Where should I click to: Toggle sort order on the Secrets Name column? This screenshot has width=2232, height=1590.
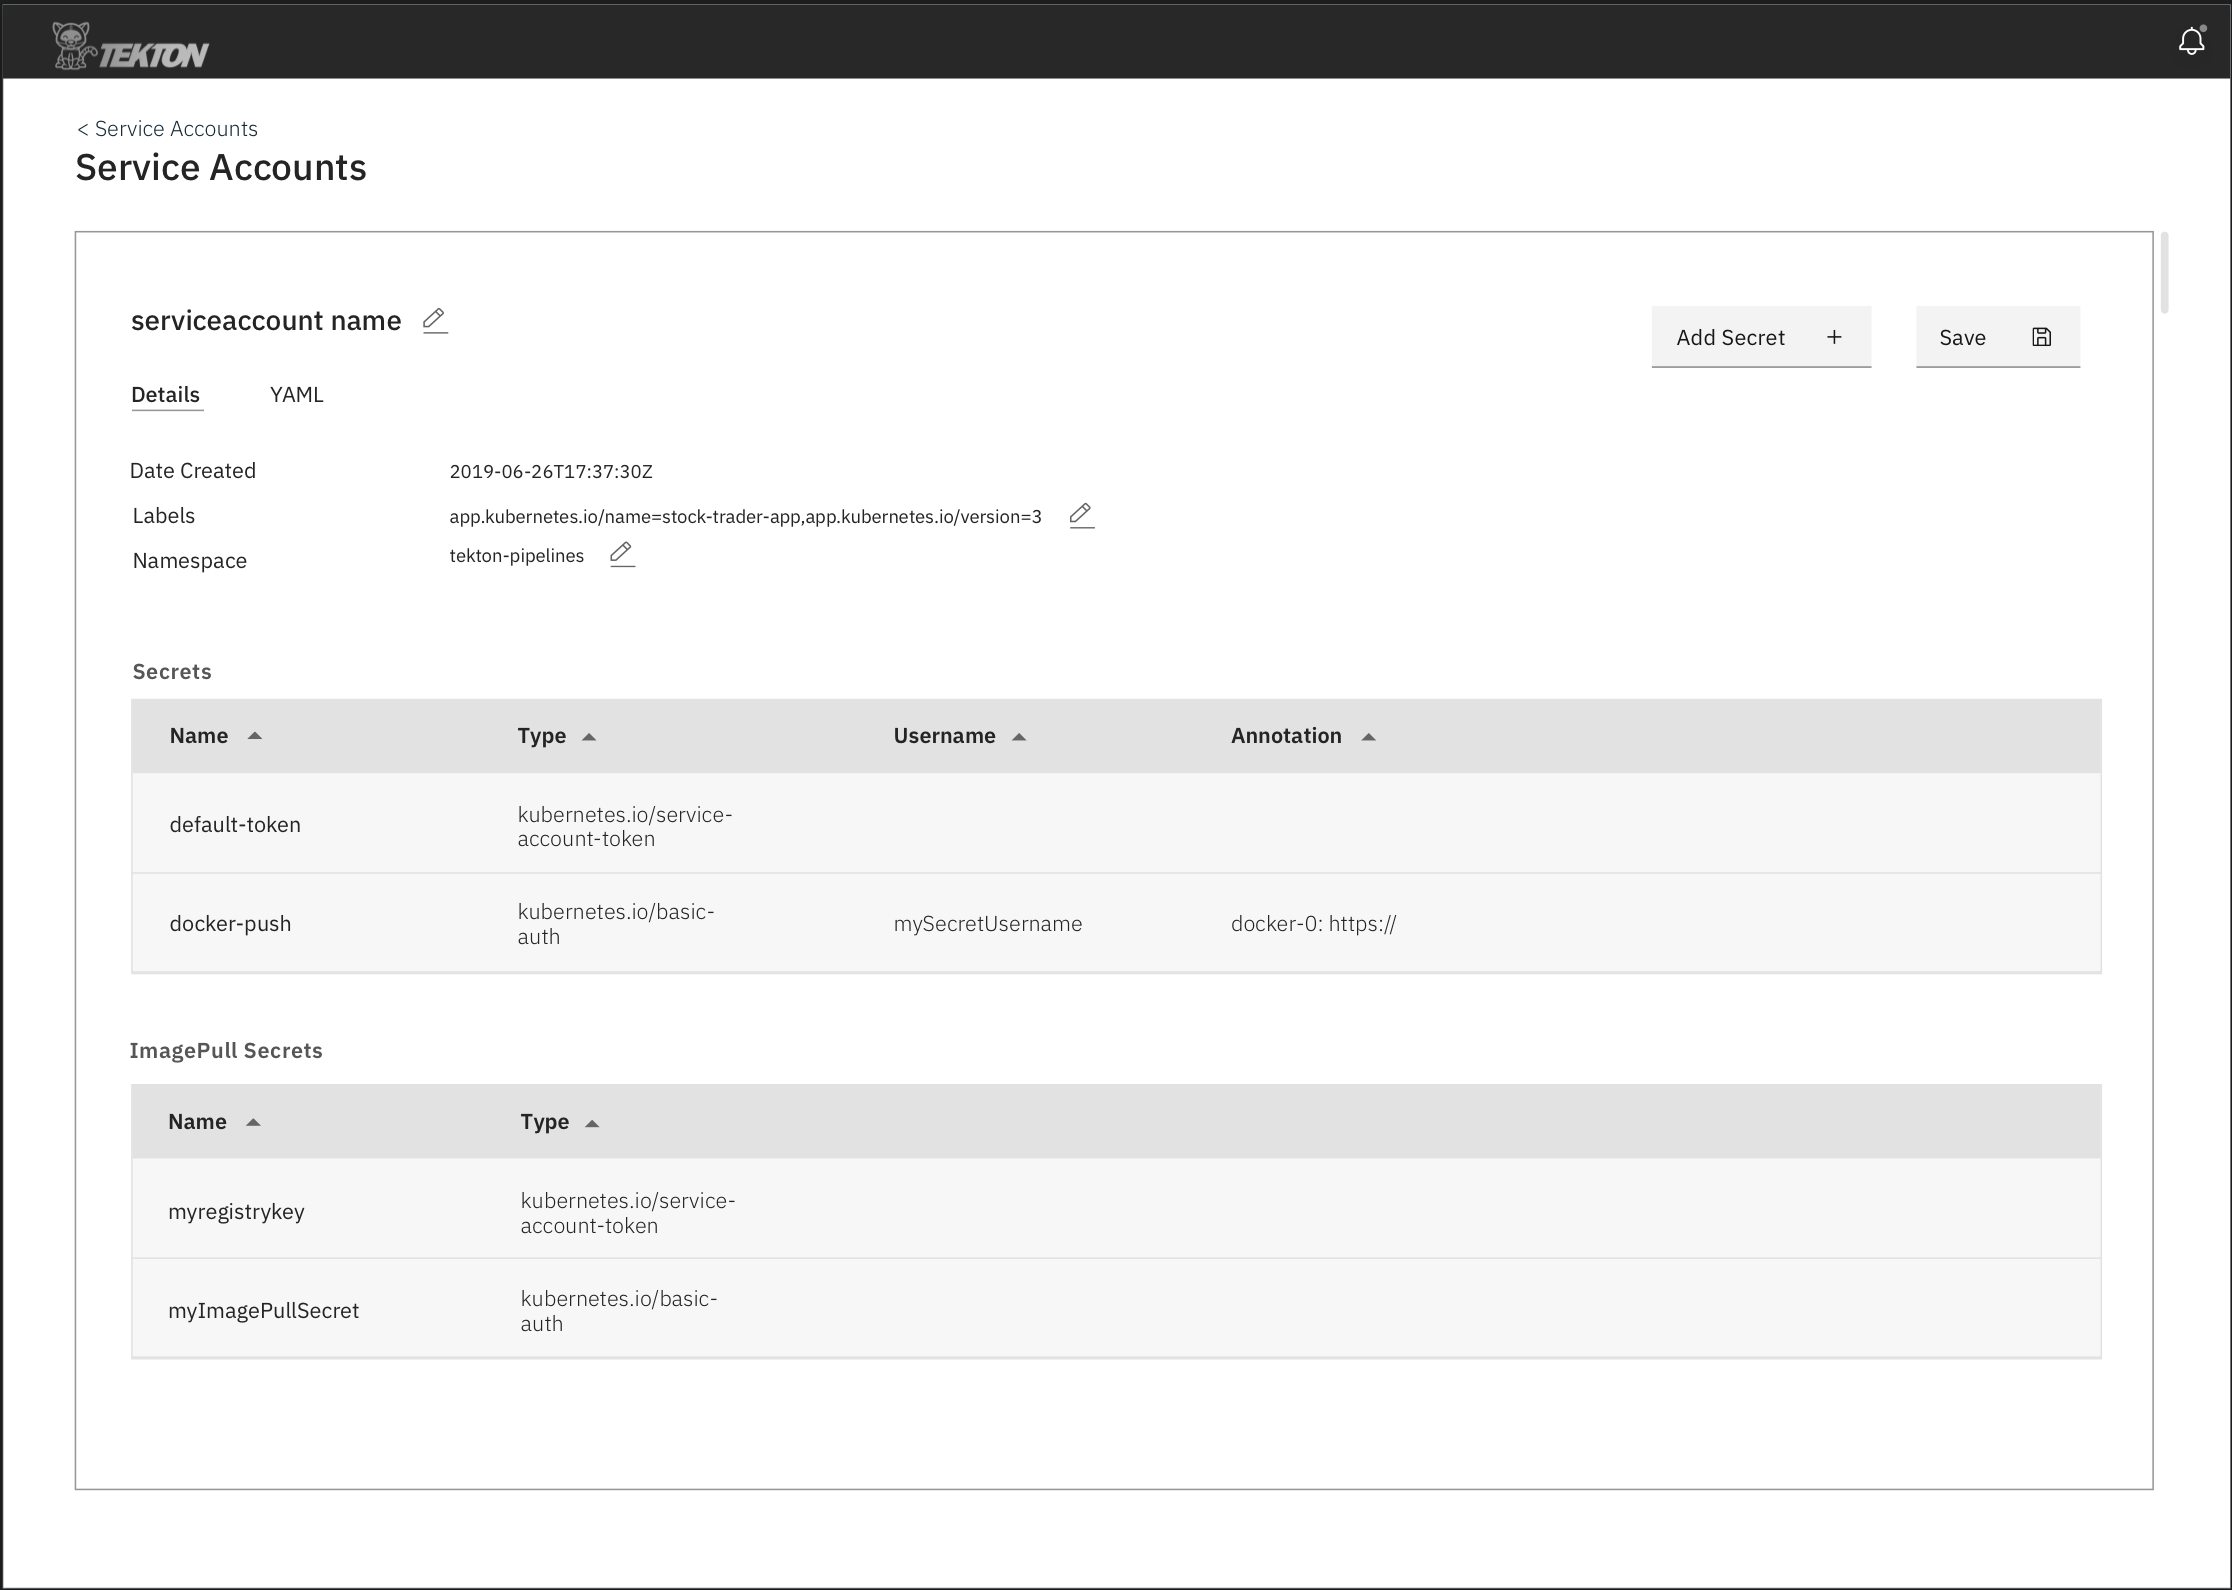point(254,735)
